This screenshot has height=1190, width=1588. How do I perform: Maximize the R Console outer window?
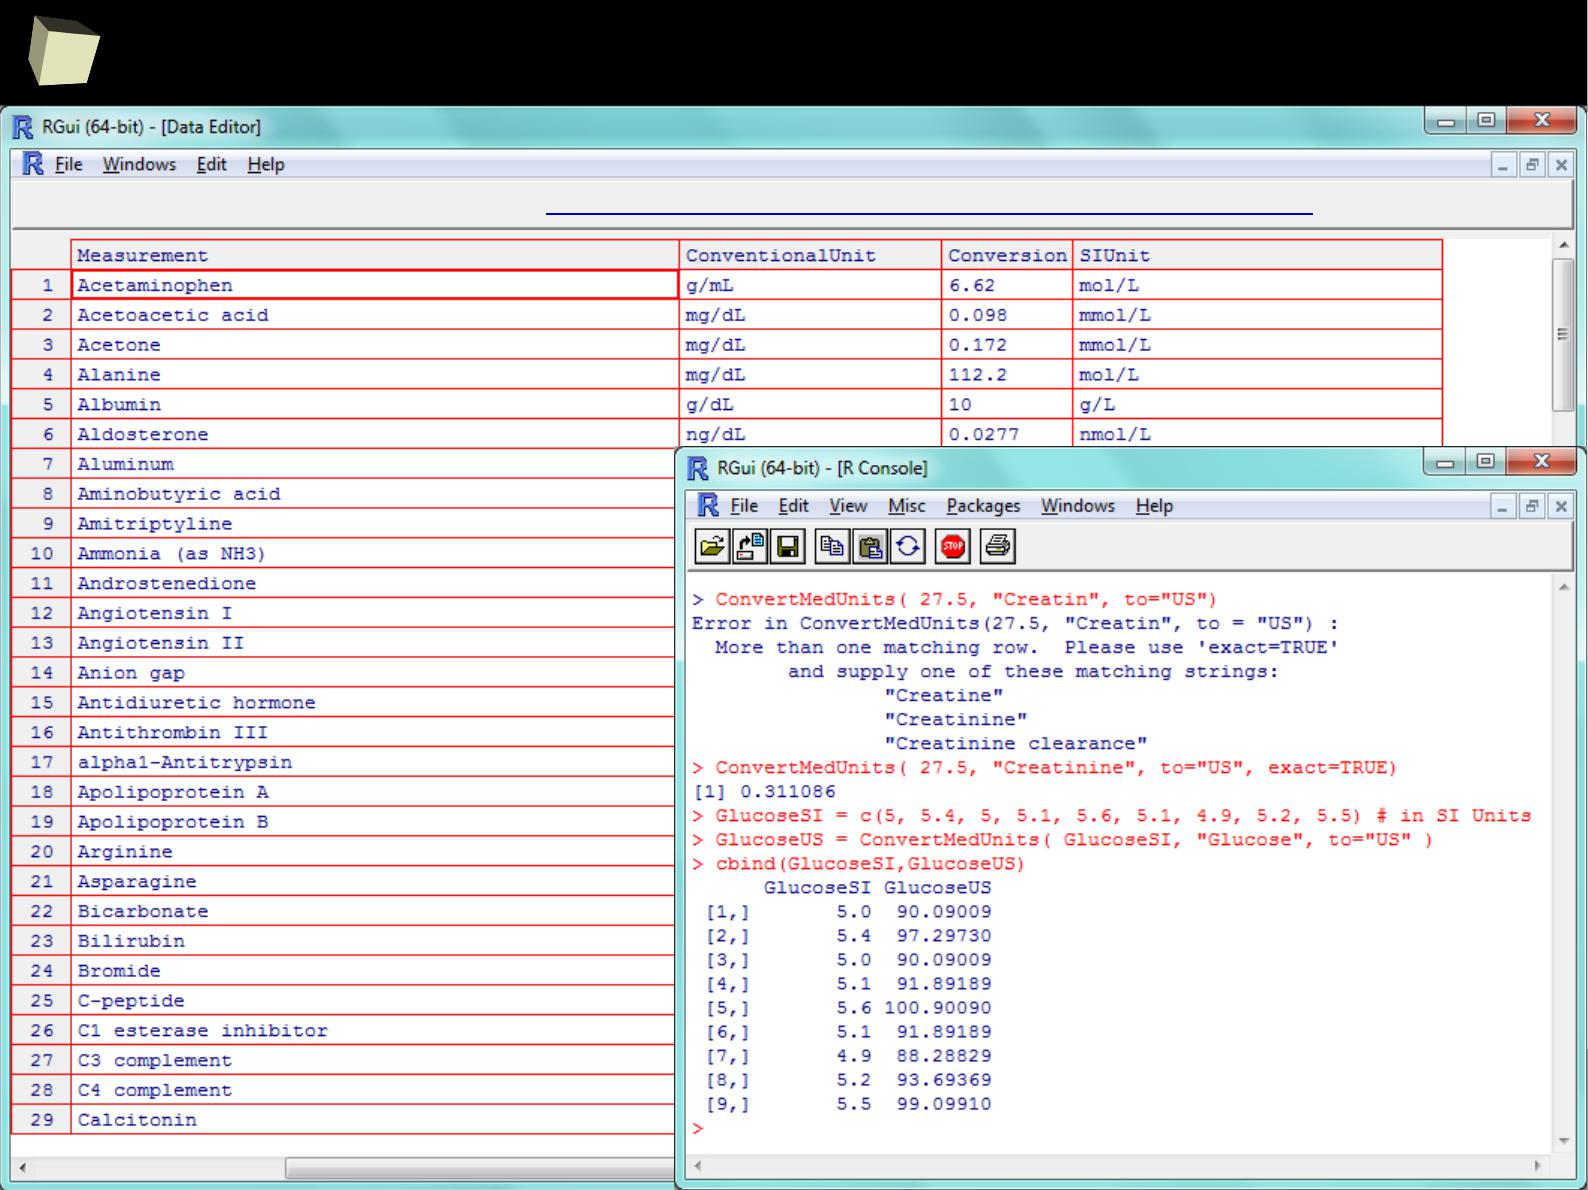tap(1486, 461)
